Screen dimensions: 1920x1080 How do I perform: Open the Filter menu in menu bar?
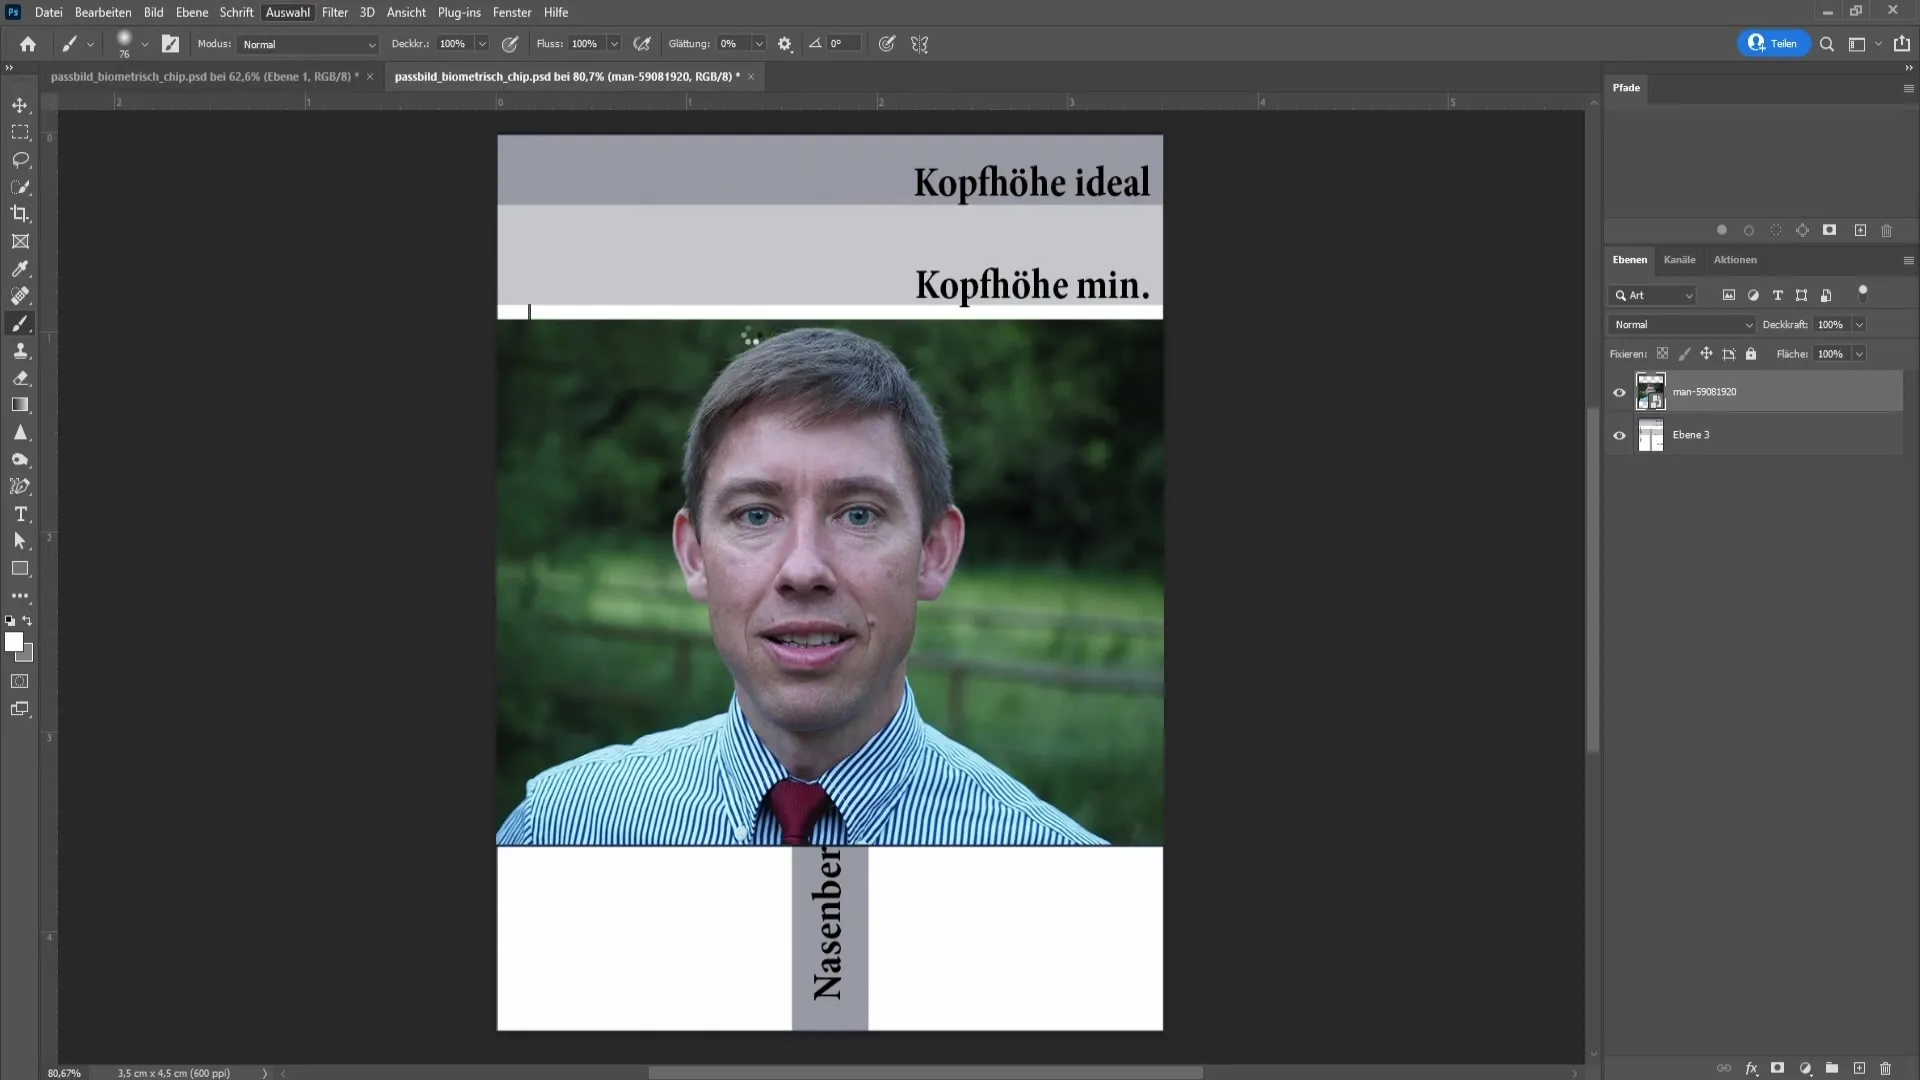tap(334, 12)
